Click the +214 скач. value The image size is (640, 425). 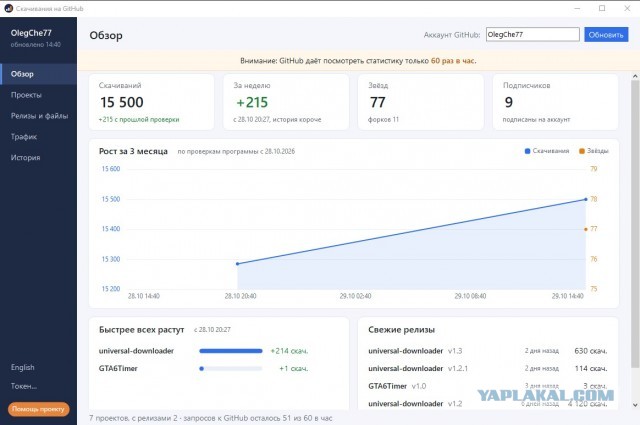click(289, 351)
